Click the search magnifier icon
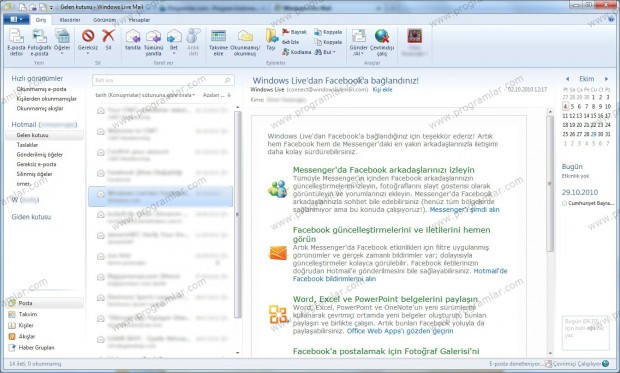620x373 pixels. (x=227, y=80)
